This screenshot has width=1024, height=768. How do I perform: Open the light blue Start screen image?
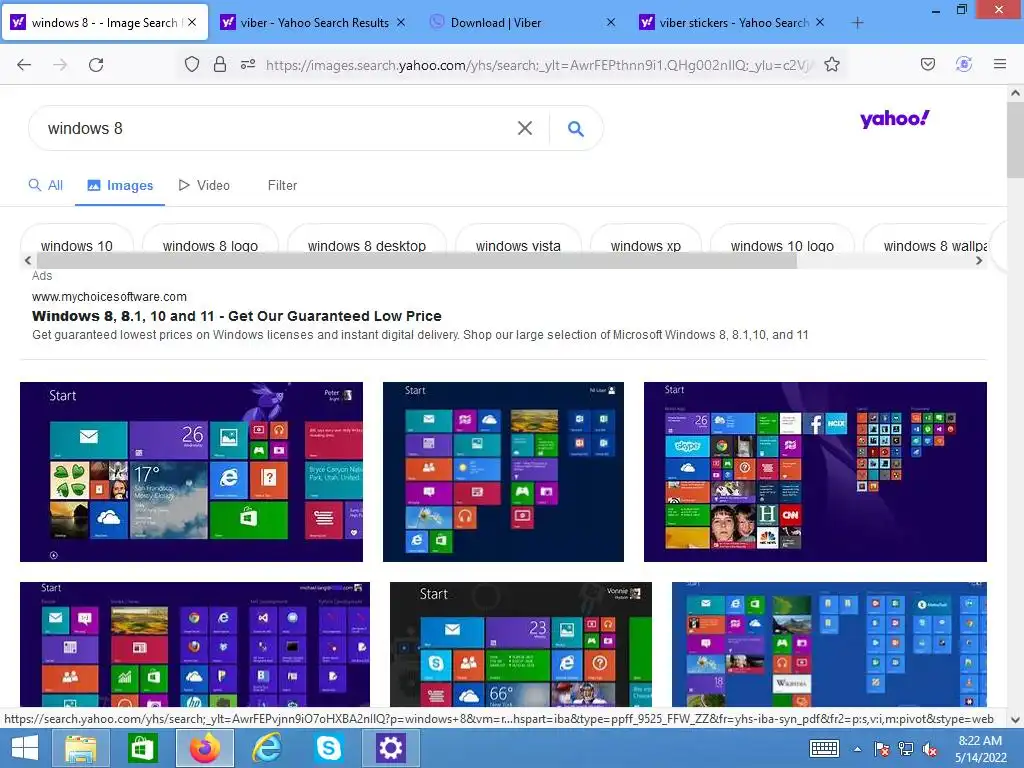(x=829, y=644)
